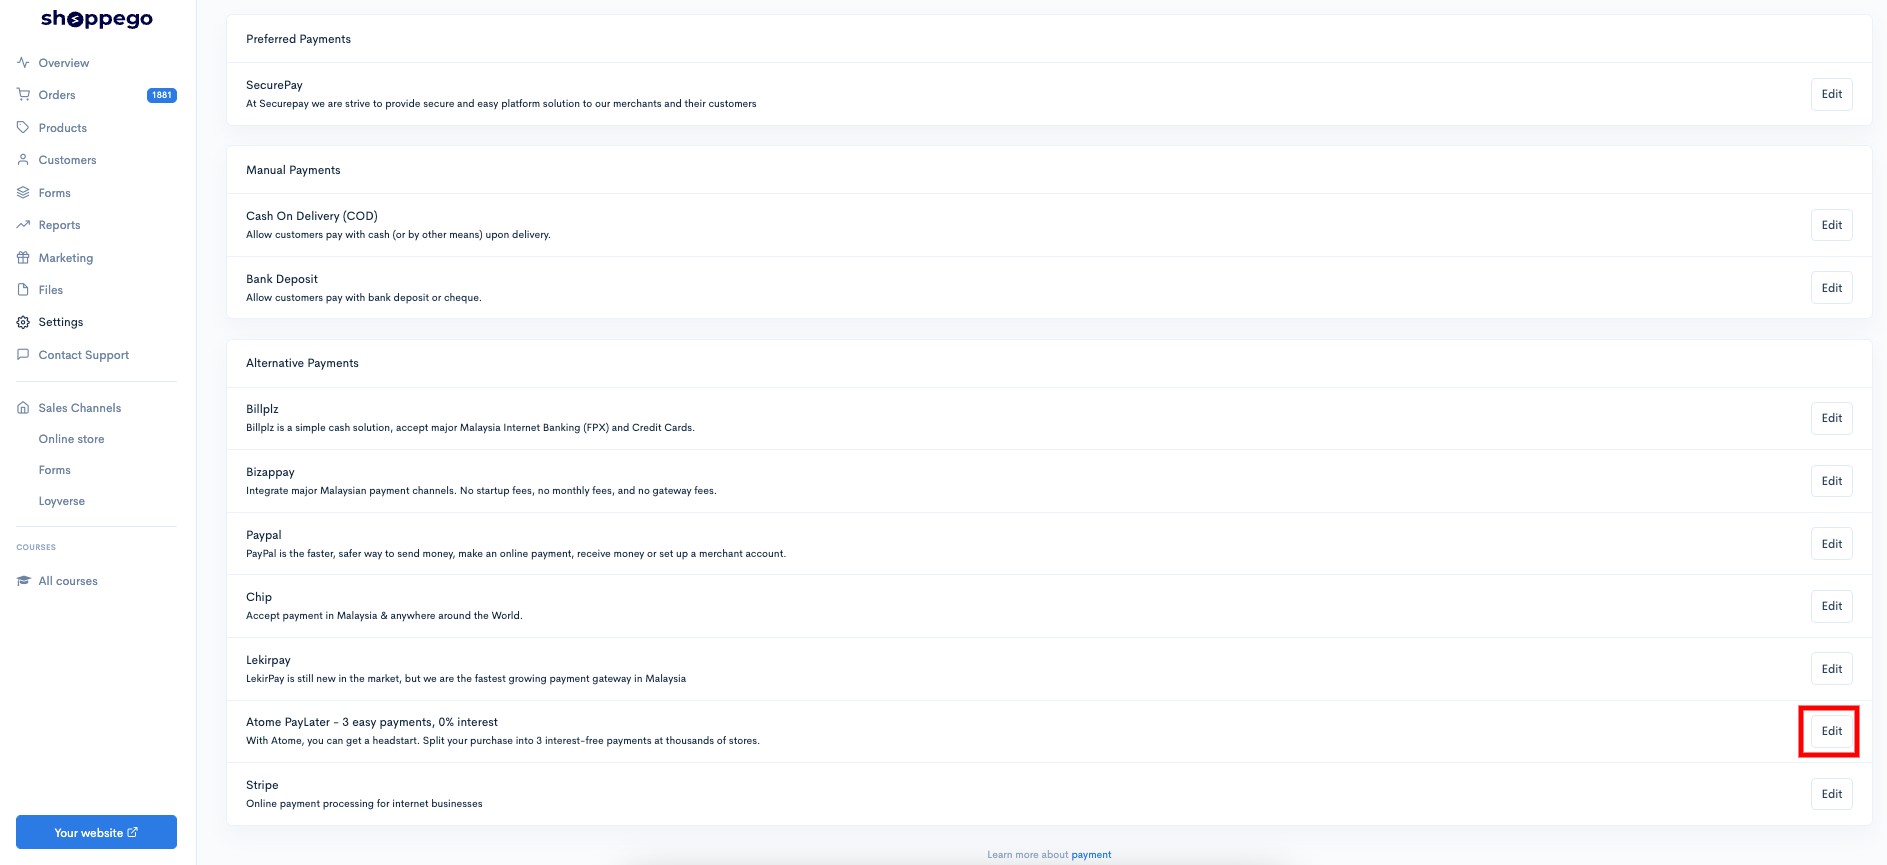Click the All courses graduation cap icon
This screenshot has width=1887, height=865.
coord(23,581)
